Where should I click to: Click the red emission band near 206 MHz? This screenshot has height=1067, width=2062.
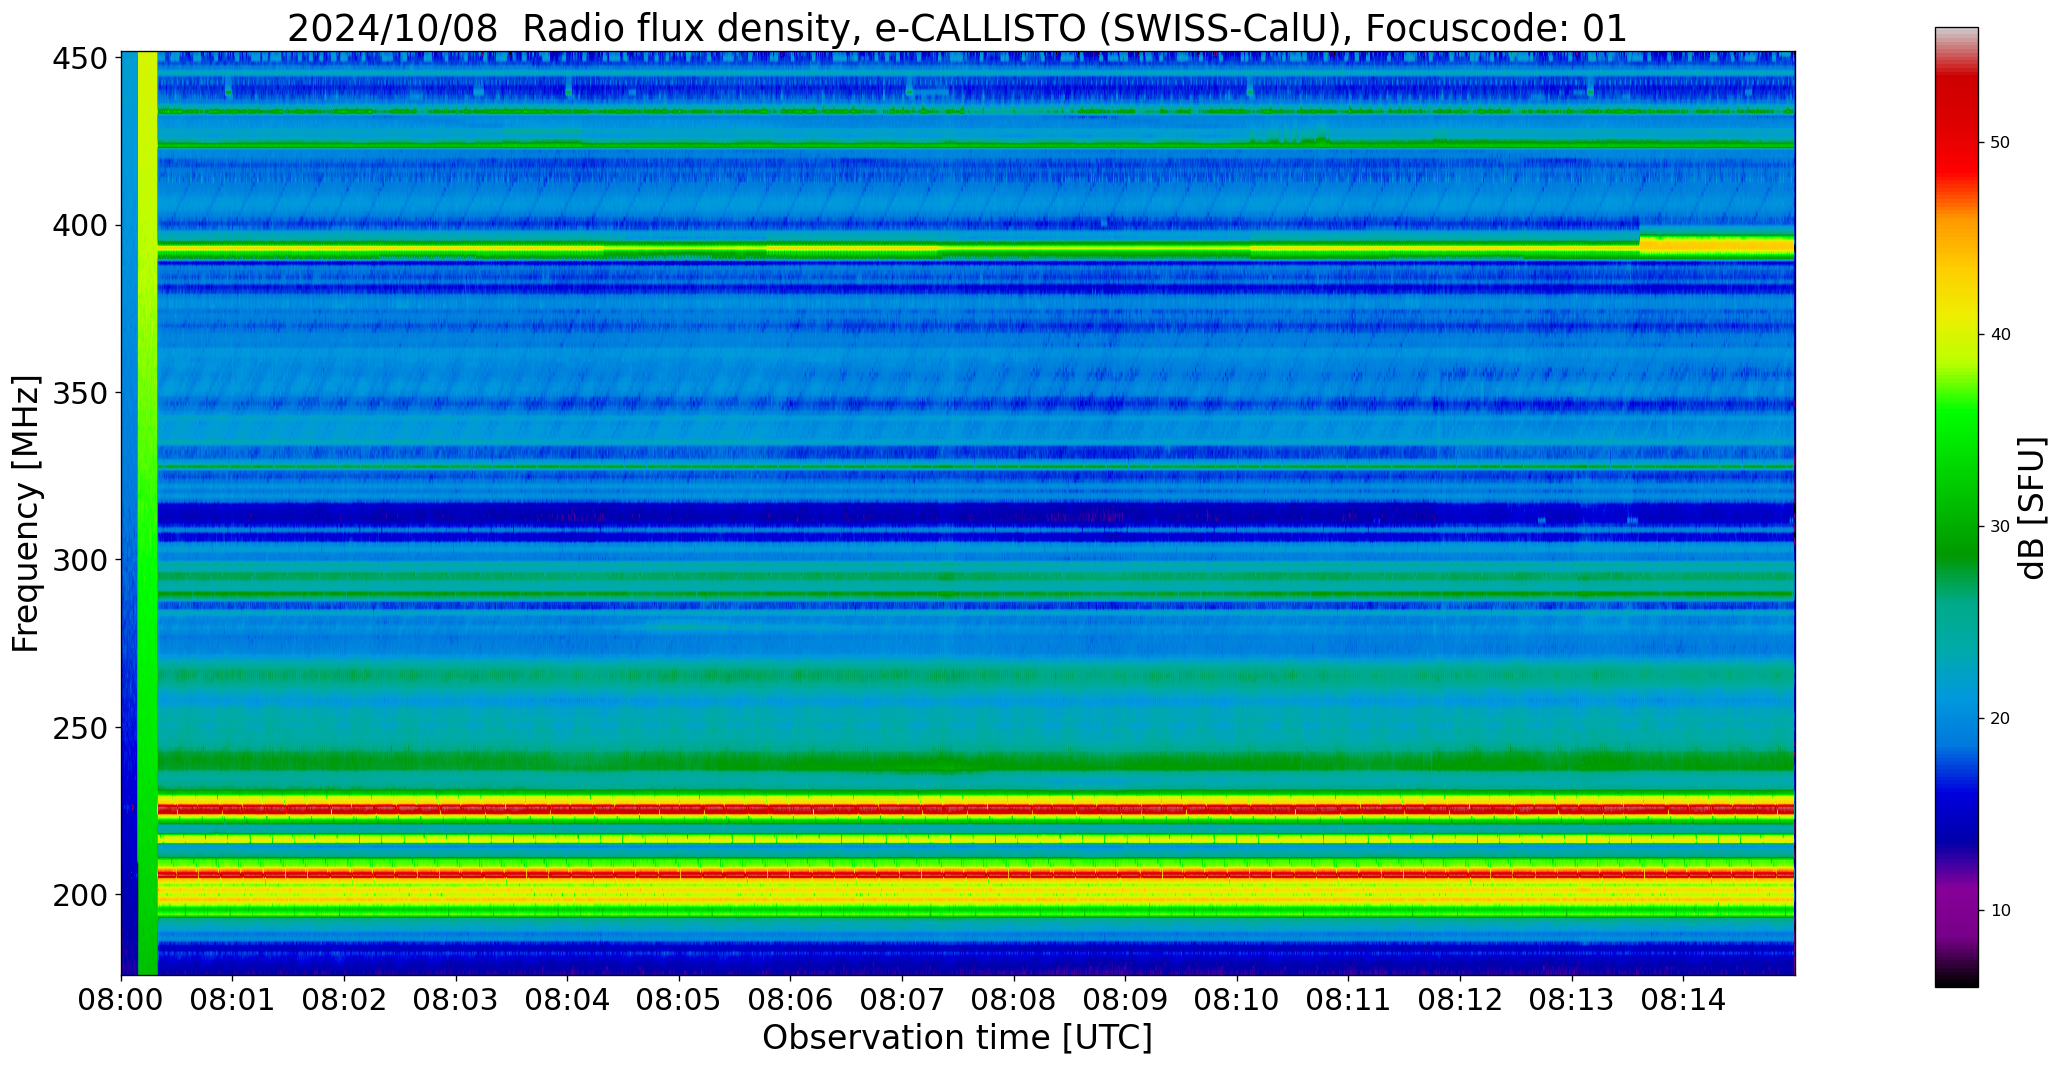coord(976,874)
